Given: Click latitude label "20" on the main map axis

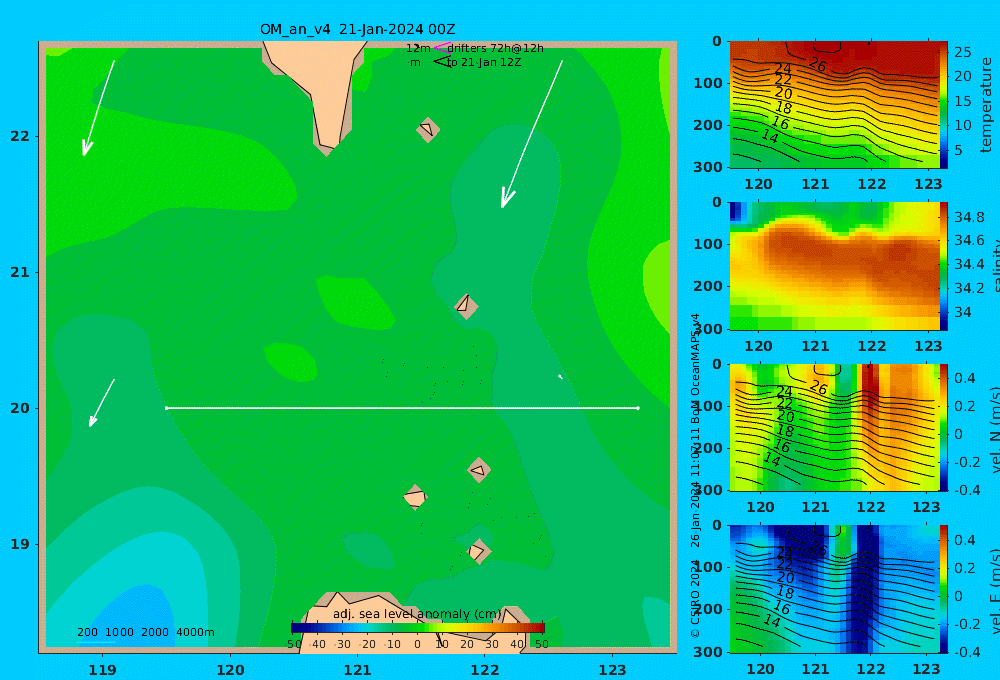Looking at the screenshot, I should pyautogui.click(x=20, y=408).
